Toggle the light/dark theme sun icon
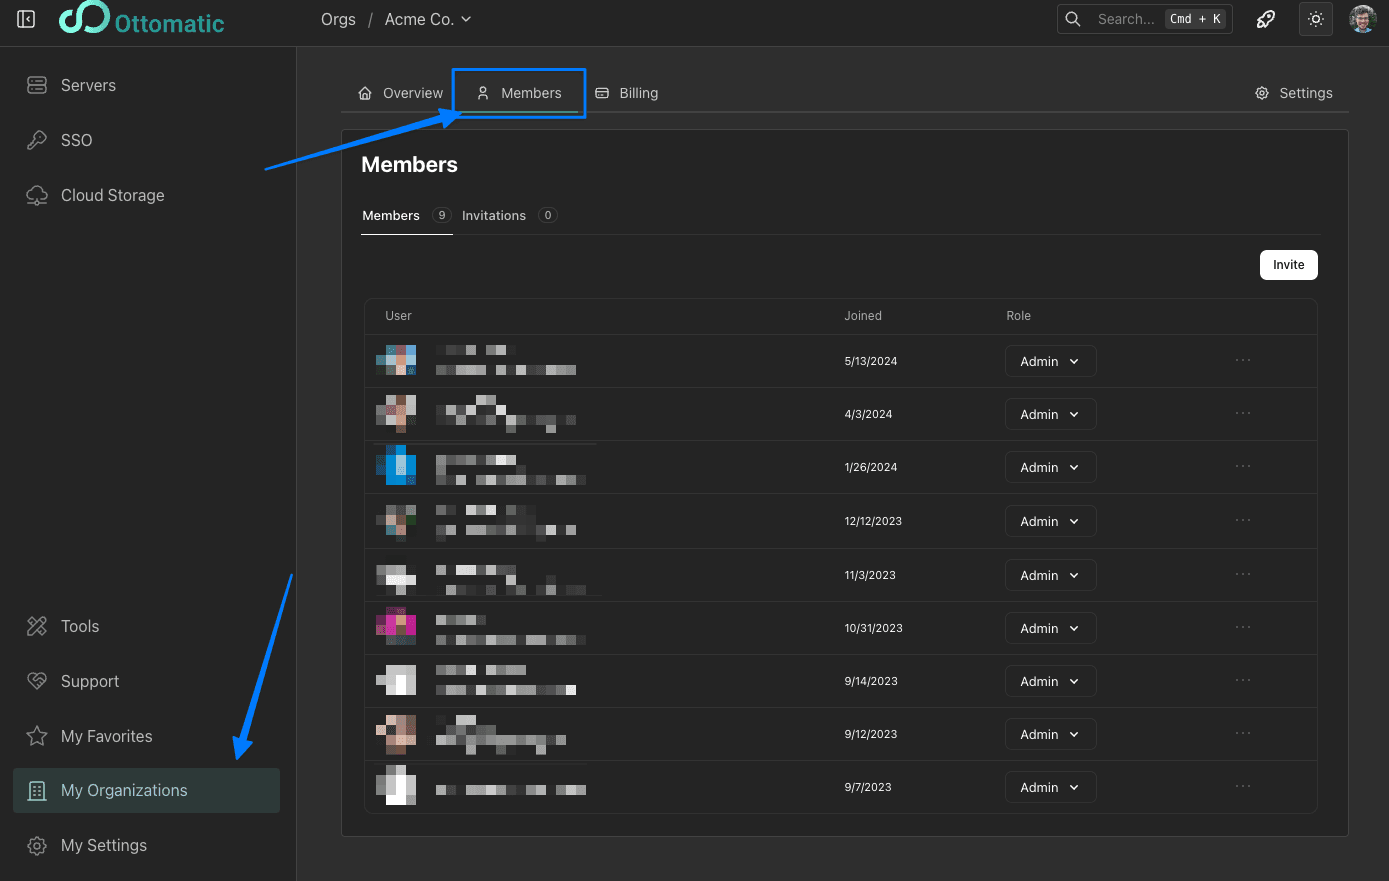Viewport: 1389px width, 881px height. (x=1315, y=19)
